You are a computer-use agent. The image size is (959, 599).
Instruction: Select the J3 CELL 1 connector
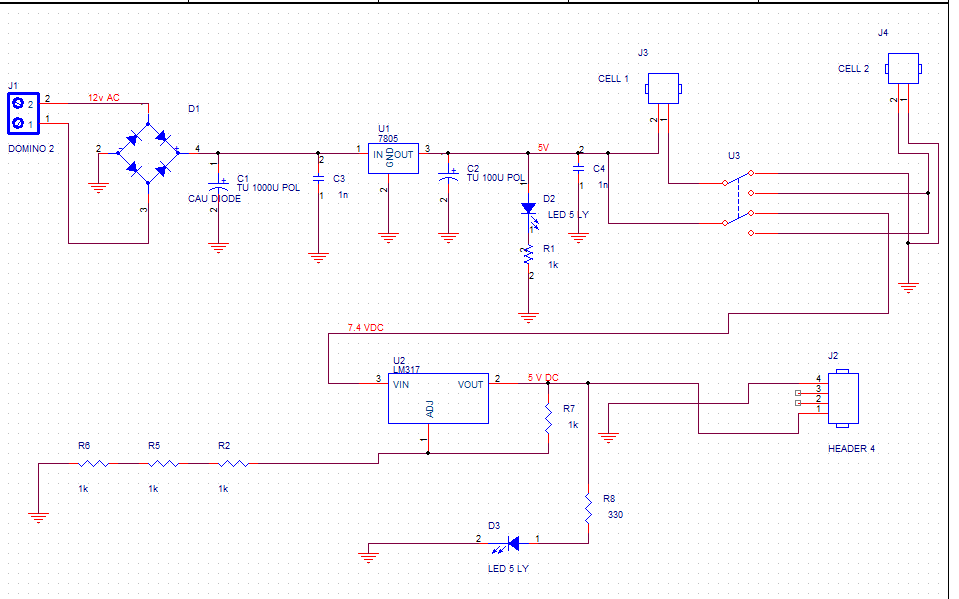(x=664, y=89)
